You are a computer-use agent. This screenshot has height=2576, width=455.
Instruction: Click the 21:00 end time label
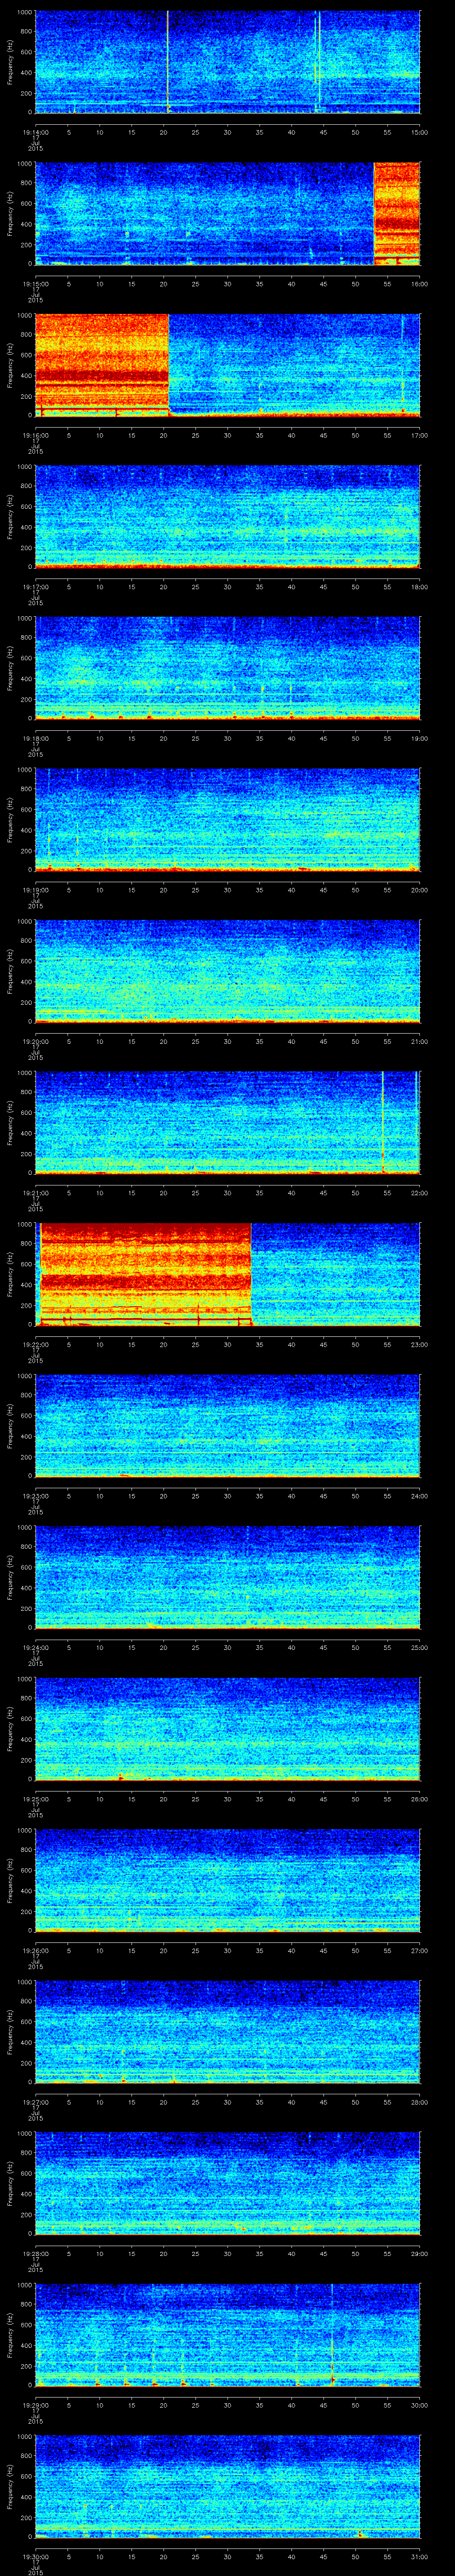pyautogui.click(x=420, y=1041)
